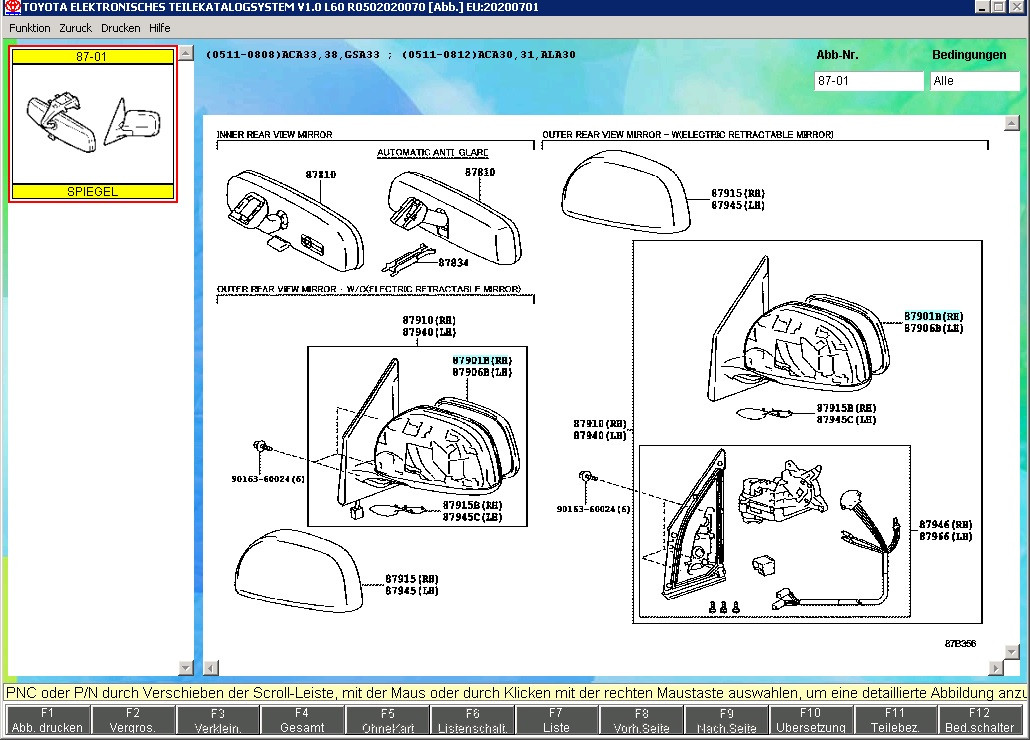Viewport: 1030px width, 740px height.
Task: Open the Funktion menu
Action: coord(30,28)
